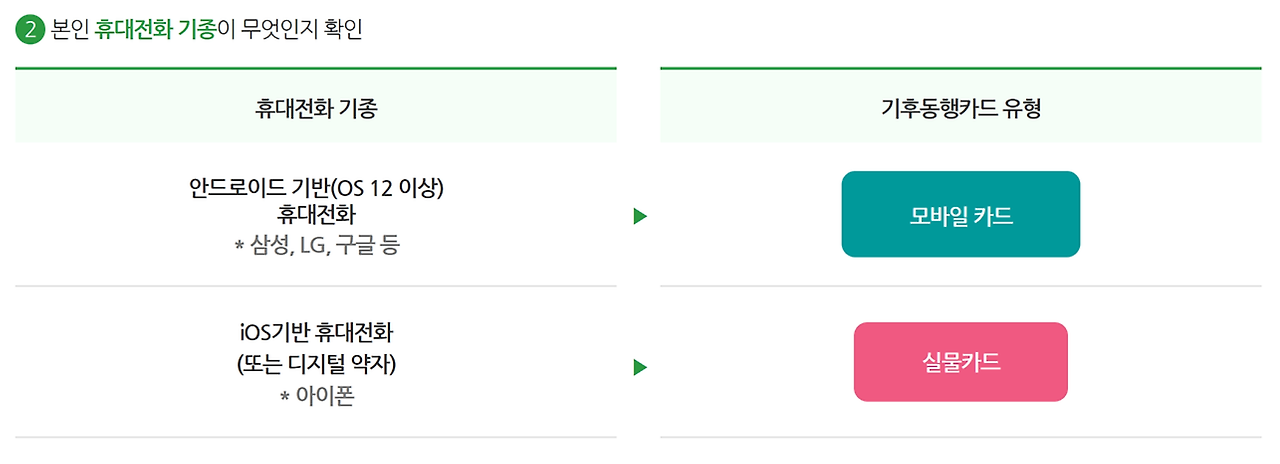The height and width of the screenshot is (464, 1280).
Task: Click the green top border of the right table
Action: pos(960,68)
